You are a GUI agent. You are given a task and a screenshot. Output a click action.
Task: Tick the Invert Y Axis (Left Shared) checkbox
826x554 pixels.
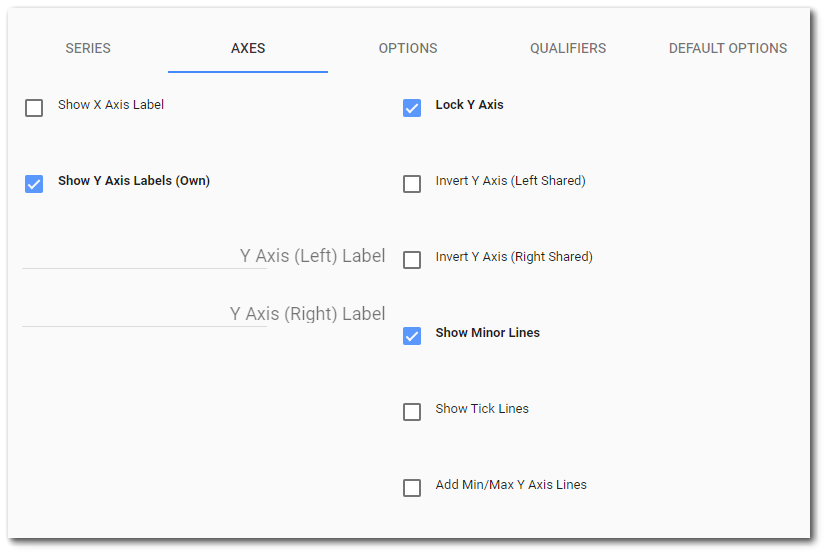[412, 184]
